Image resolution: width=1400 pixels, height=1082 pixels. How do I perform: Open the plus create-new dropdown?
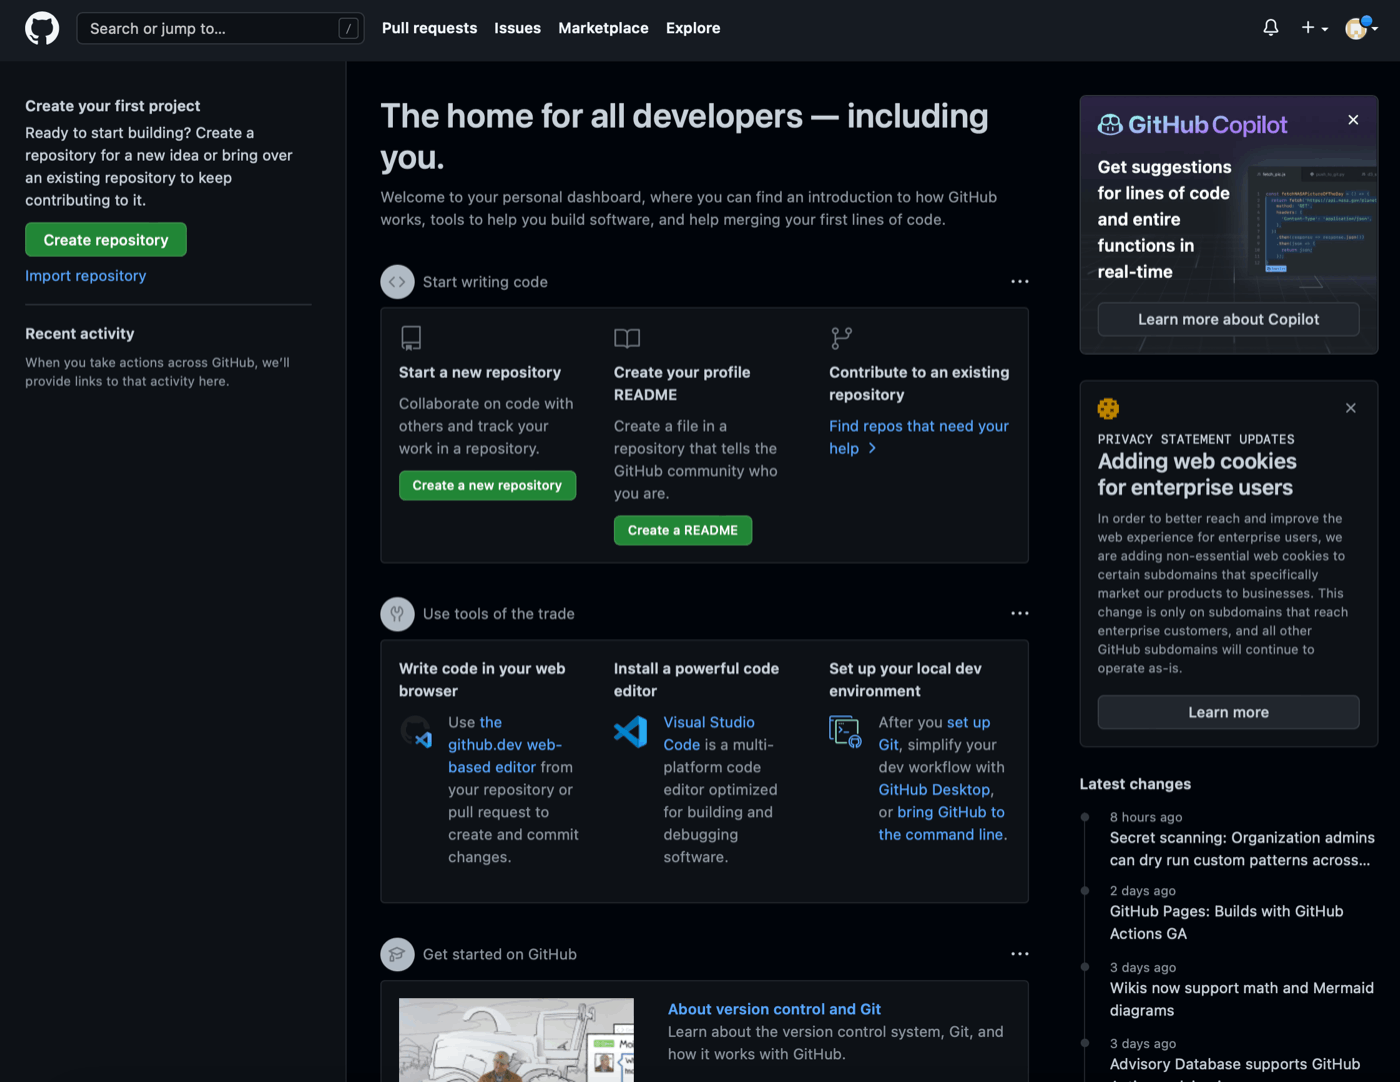[1314, 28]
